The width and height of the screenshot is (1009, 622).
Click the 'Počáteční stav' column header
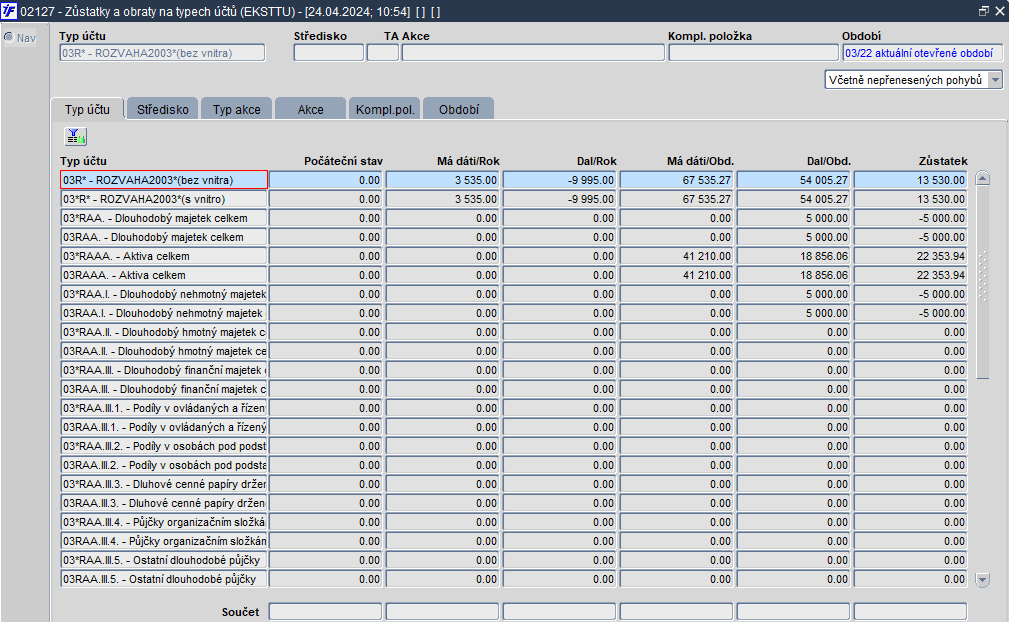[343, 161]
